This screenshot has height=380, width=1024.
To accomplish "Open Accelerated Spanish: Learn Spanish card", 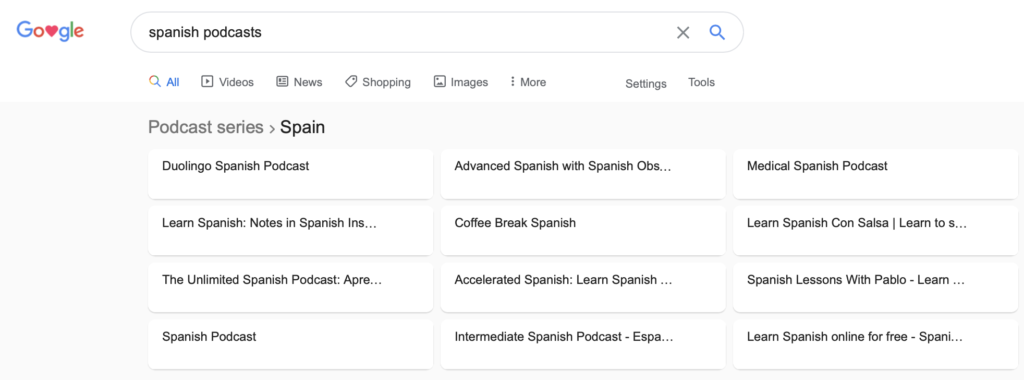I will (x=583, y=287).
